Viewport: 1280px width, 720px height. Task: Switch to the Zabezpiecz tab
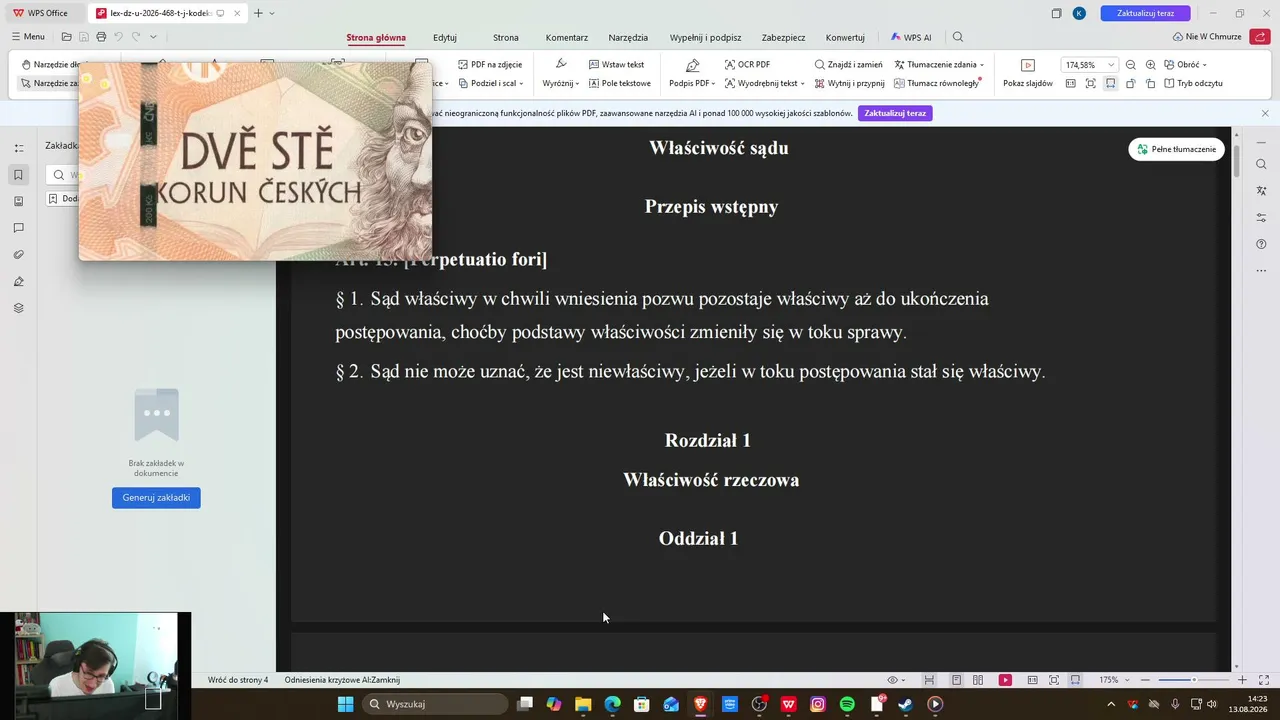[x=783, y=37]
